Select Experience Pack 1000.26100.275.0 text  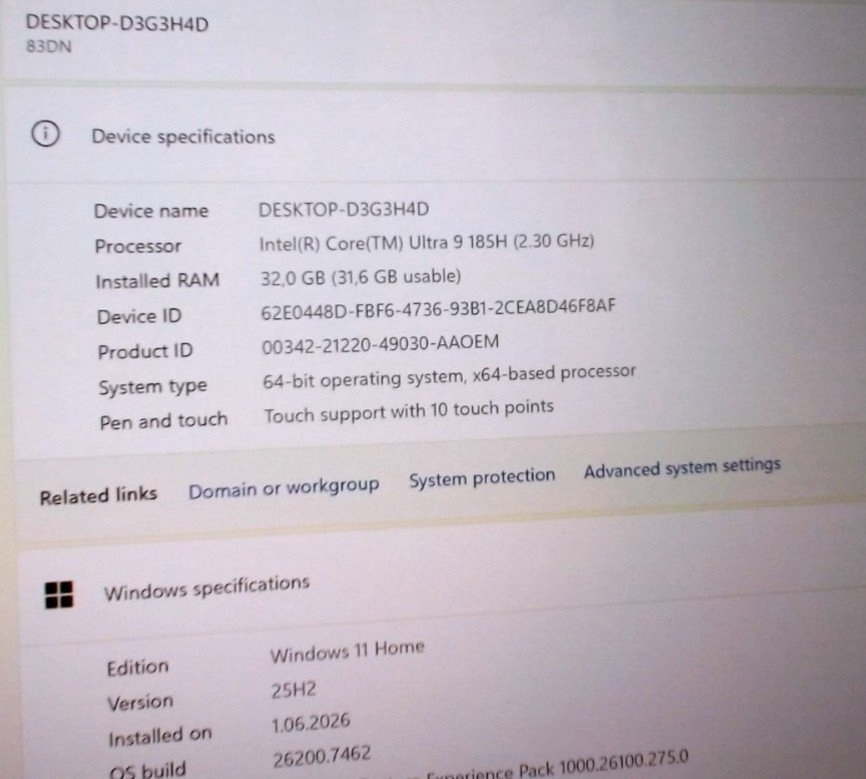[x=558, y=767]
